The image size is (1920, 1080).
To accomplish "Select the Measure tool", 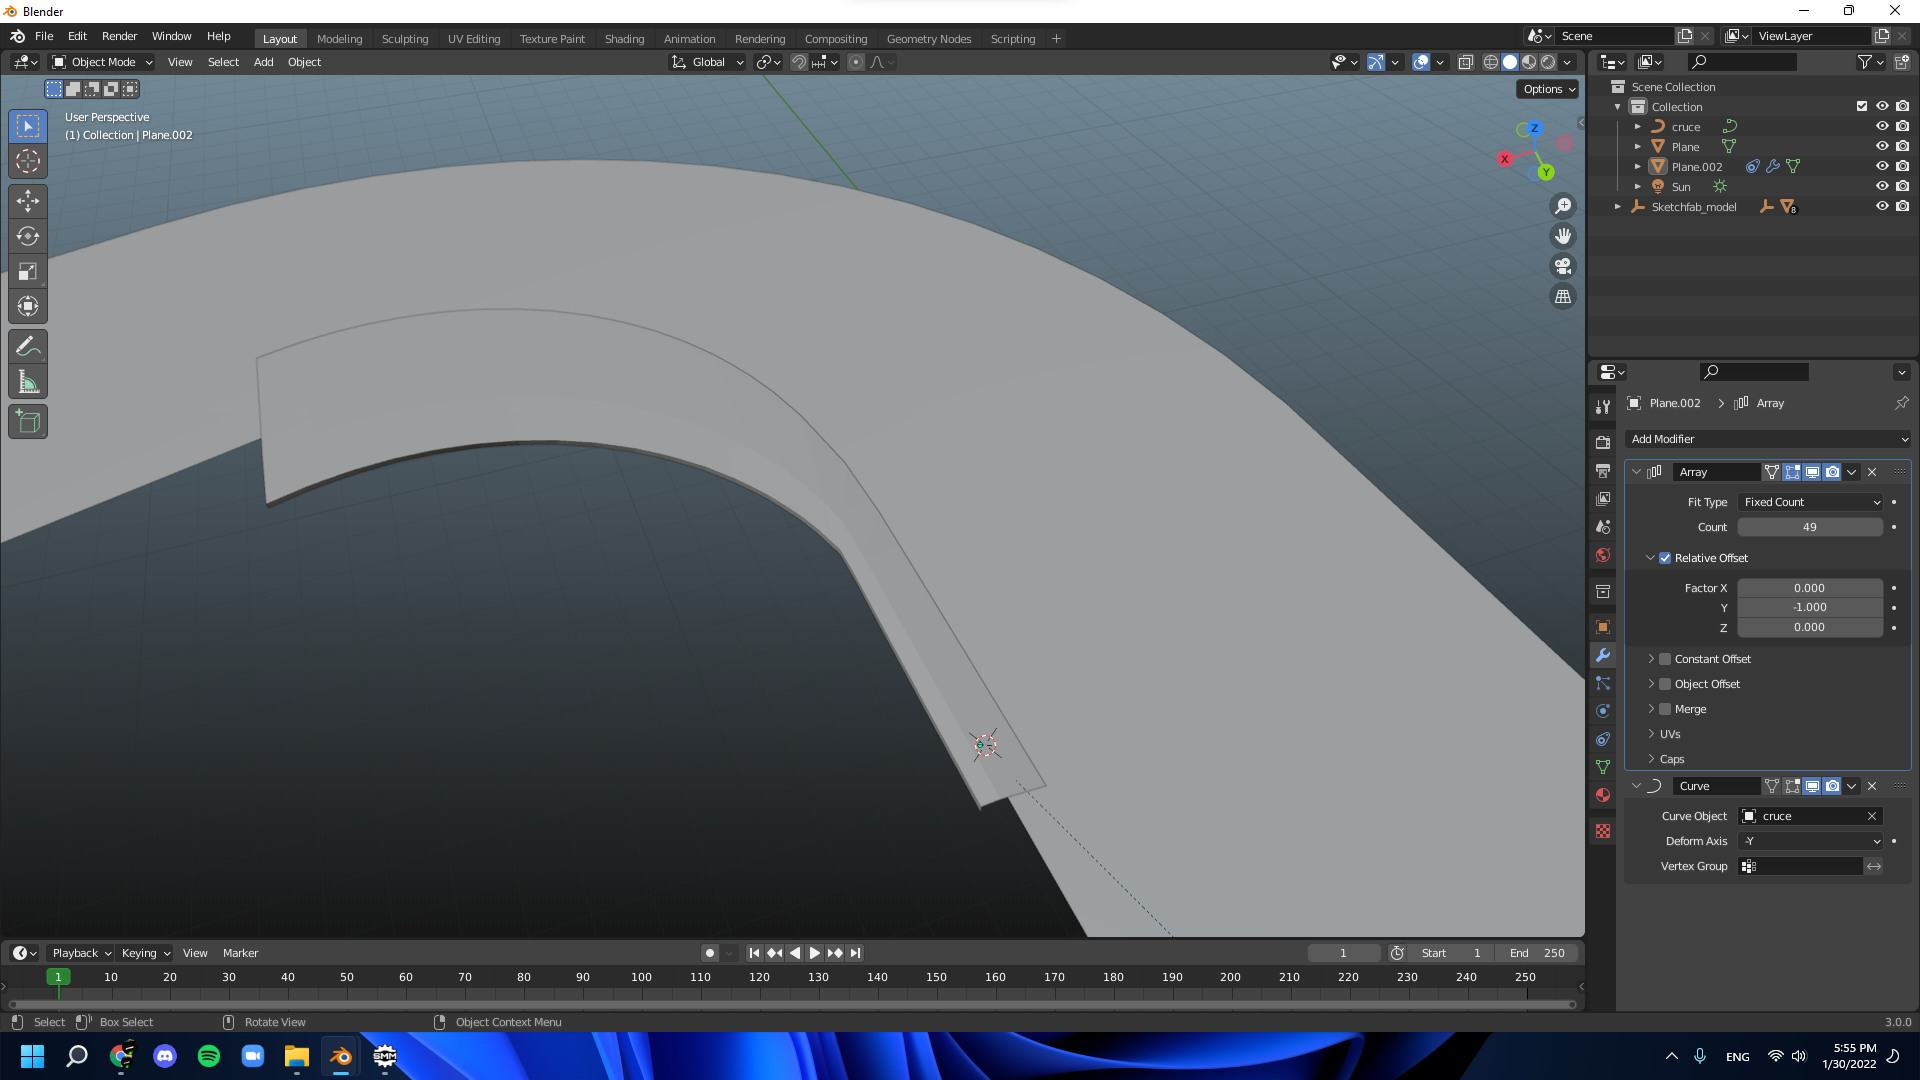I will [x=28, y=382].
